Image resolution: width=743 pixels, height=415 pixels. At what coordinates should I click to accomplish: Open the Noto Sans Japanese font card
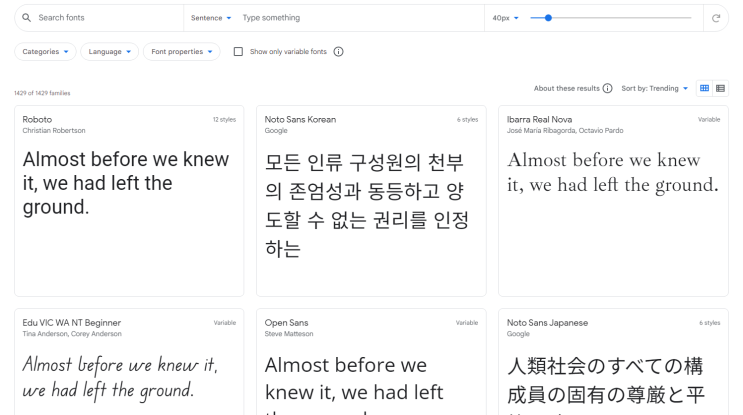pyautogui.click(x=613, y=362)
